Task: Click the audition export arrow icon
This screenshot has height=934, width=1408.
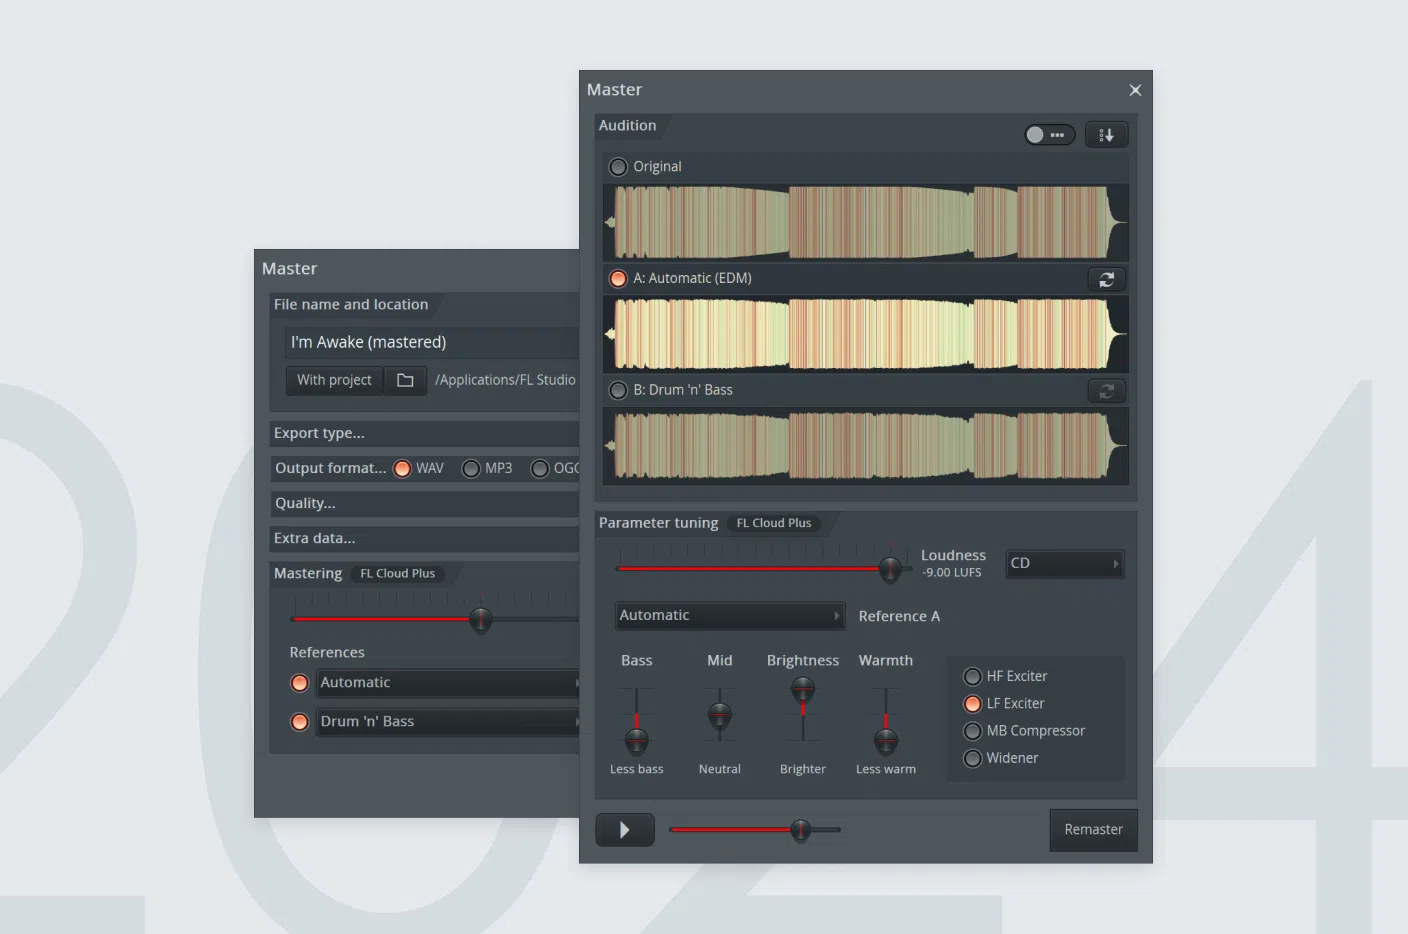Action: 1106,135
